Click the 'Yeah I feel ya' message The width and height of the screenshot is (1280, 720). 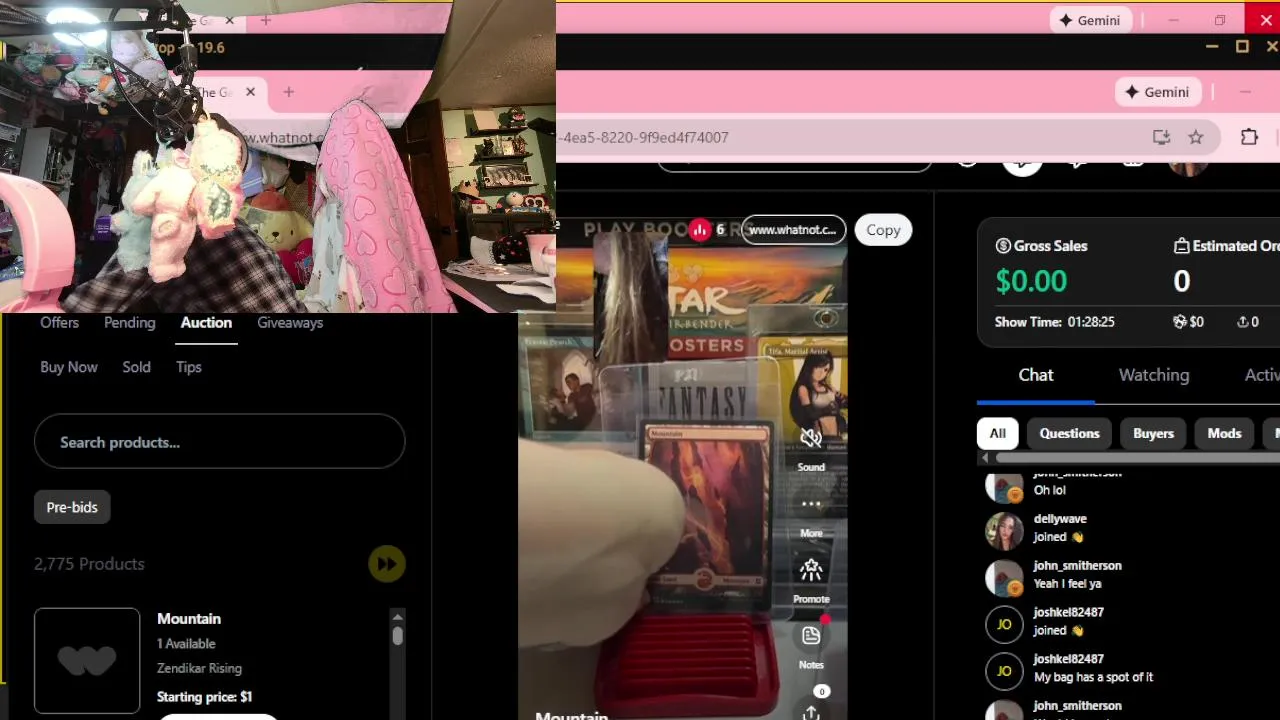click(x=1067, y=584)
